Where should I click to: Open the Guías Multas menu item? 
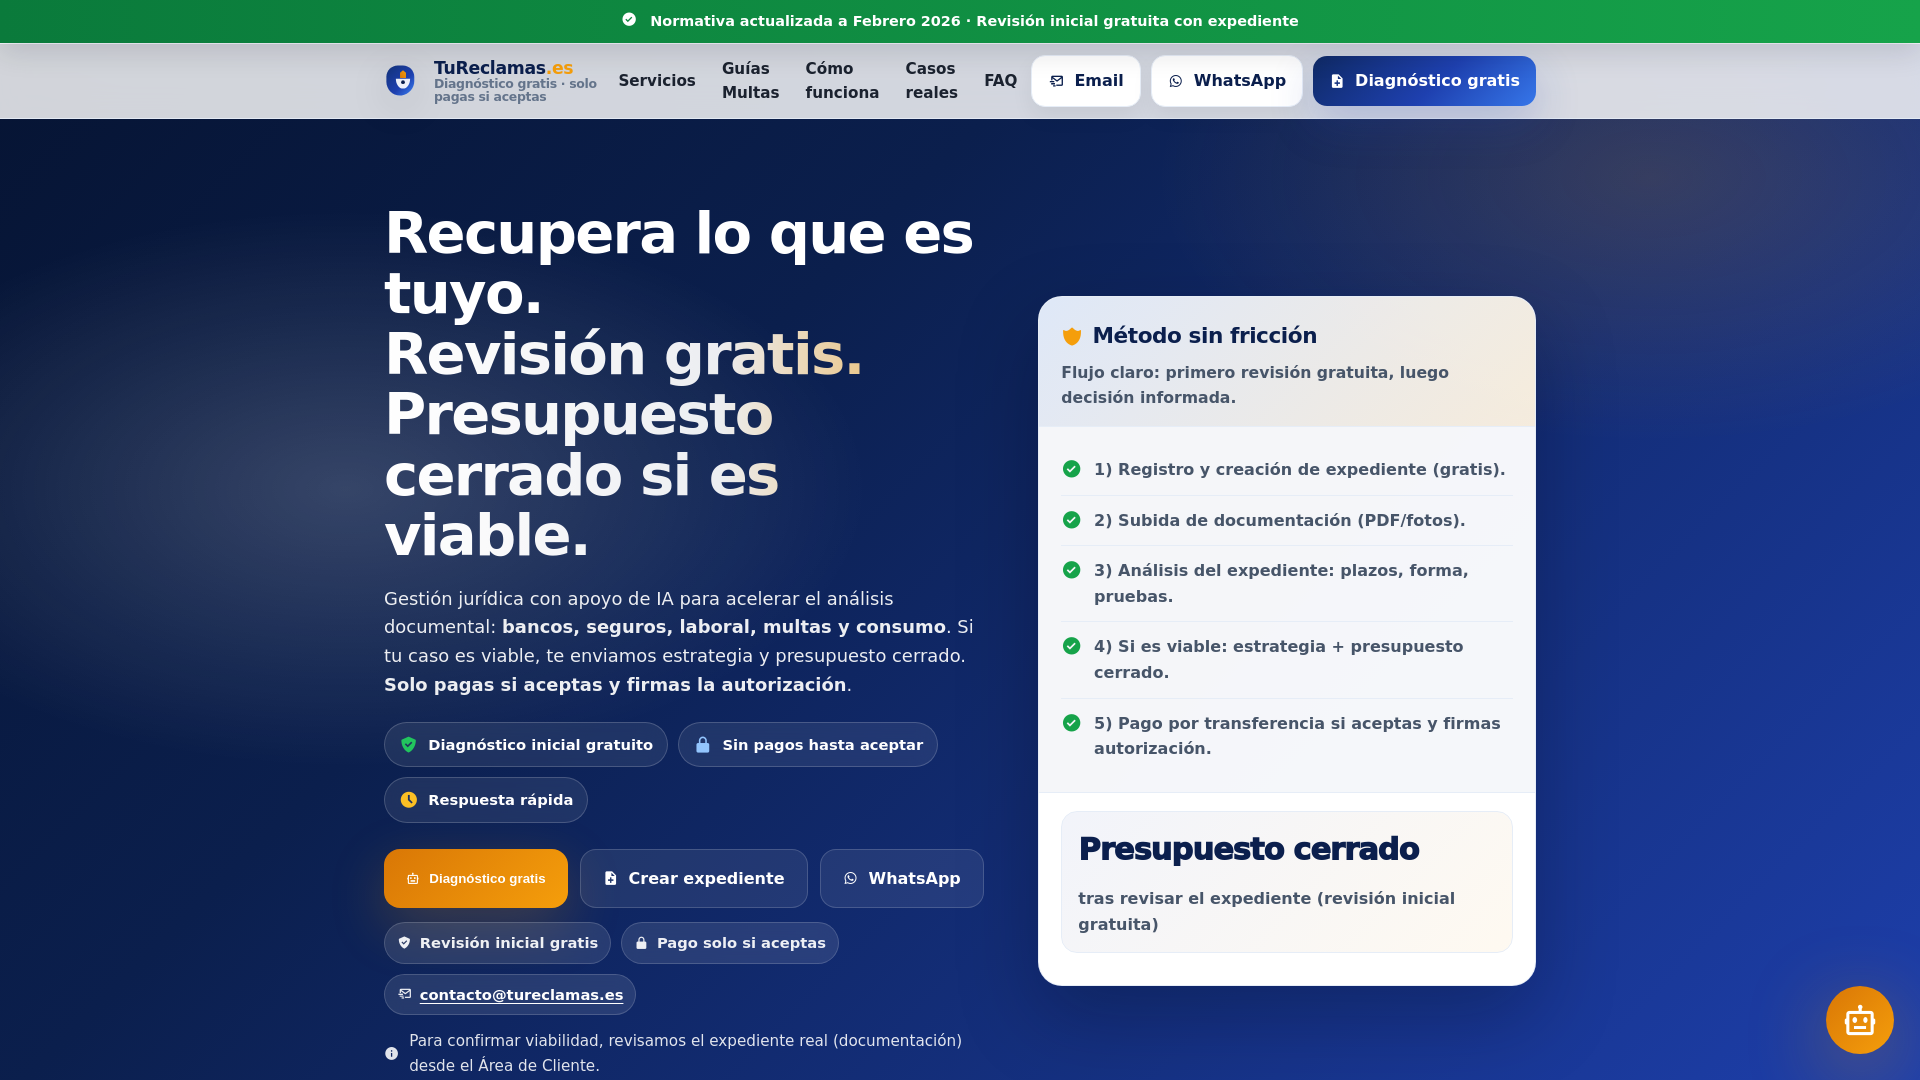pos(751,81)
